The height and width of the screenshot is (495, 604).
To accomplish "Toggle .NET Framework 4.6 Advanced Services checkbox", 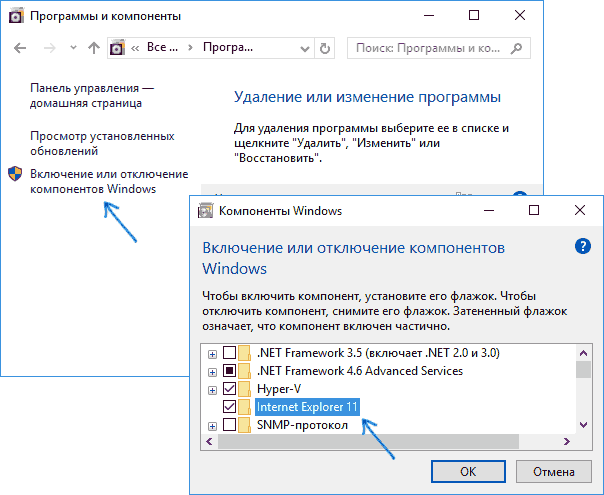I will 230,371.
